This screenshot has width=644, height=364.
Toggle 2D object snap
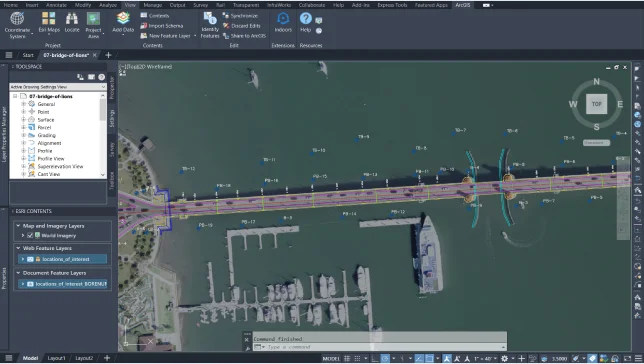(429, 359)
